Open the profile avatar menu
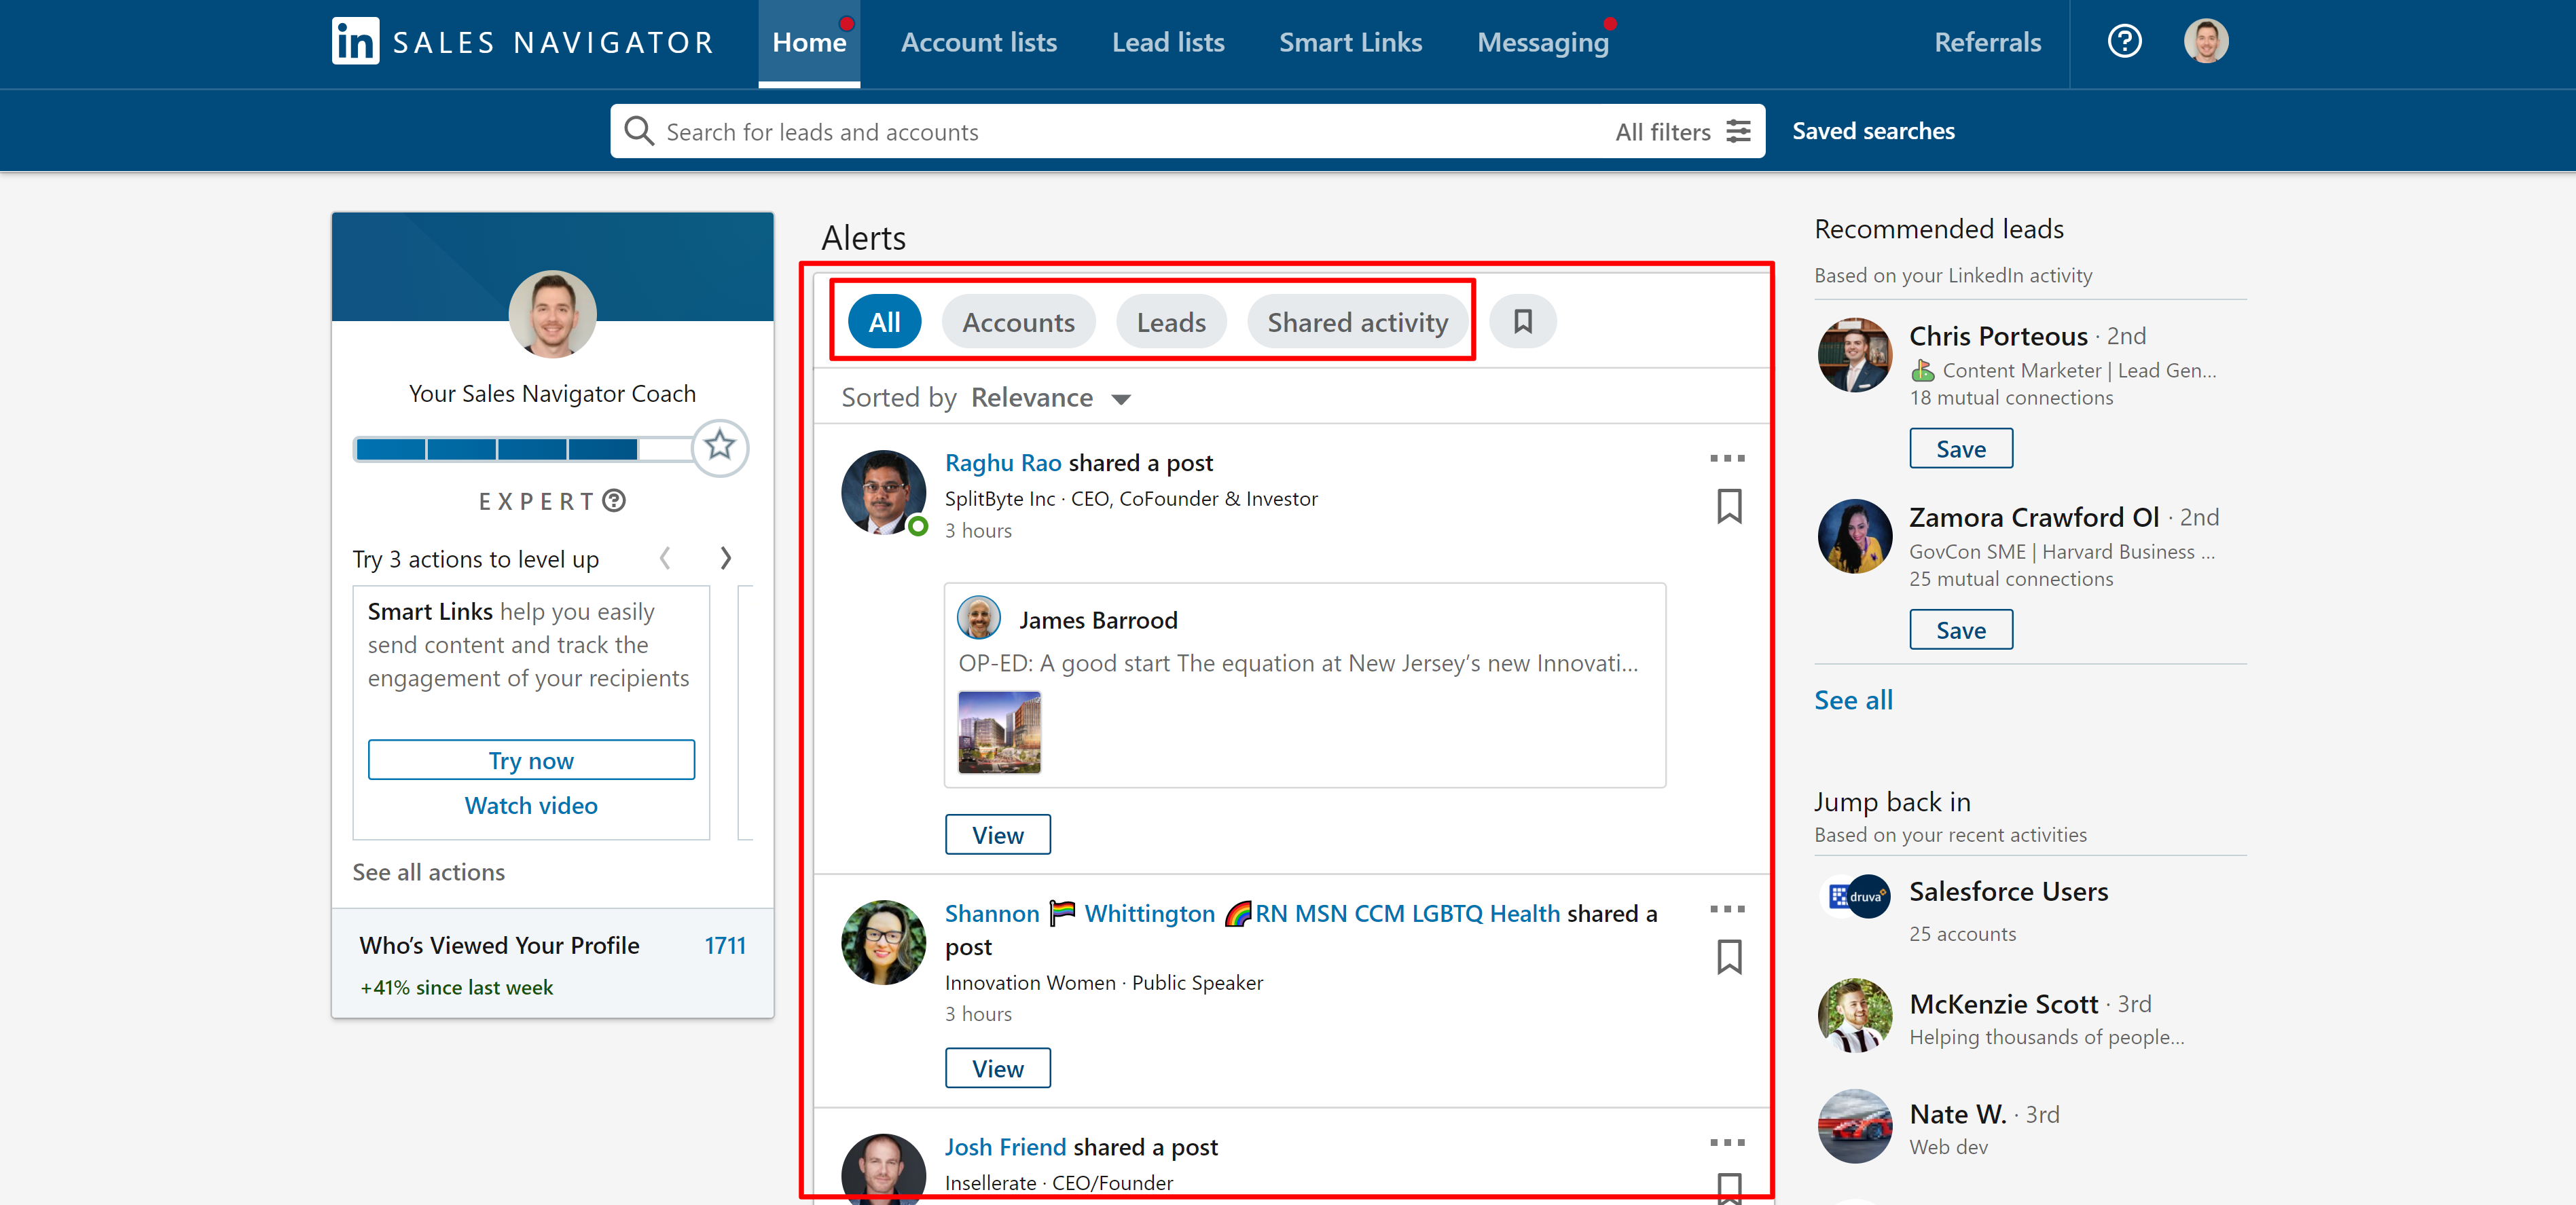The width and height of the screenshot is (2576, 1205). pos(2205,42)
